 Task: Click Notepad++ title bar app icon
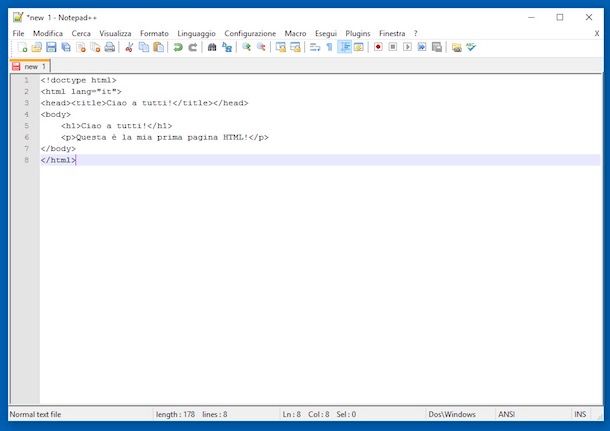click(18, 17)
